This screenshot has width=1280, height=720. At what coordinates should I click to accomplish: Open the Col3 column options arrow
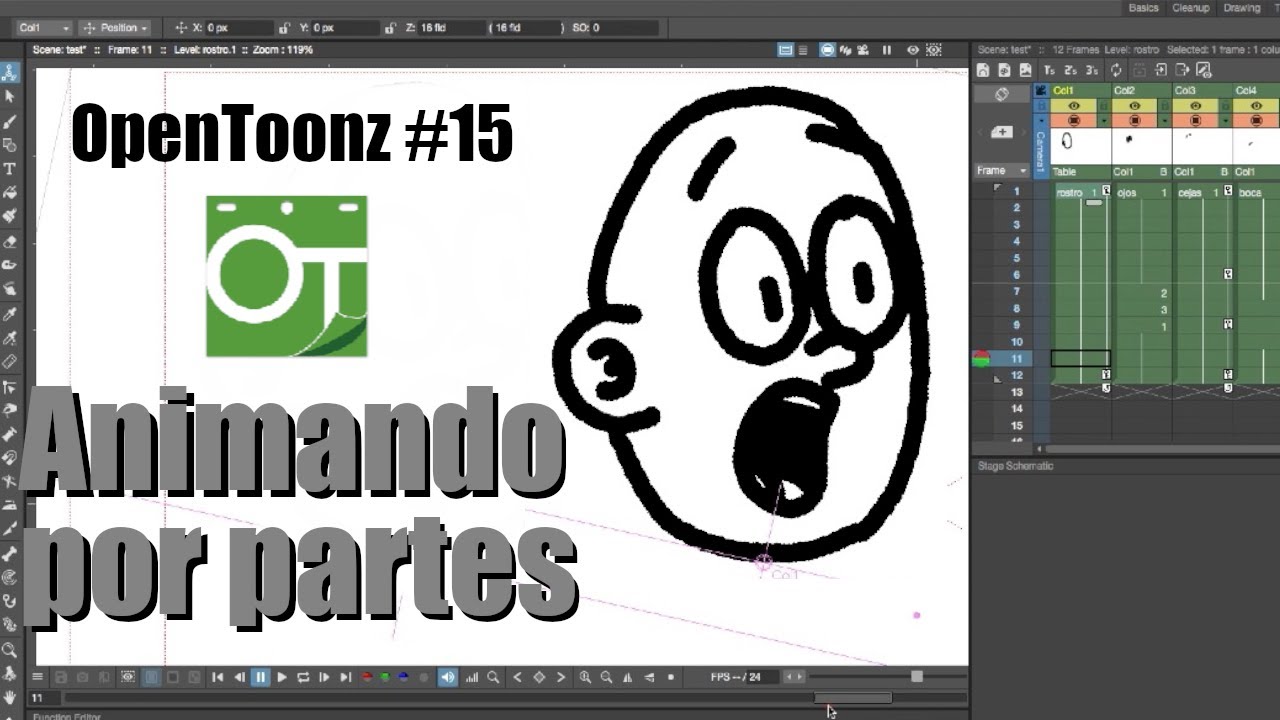click(1225, 120)
